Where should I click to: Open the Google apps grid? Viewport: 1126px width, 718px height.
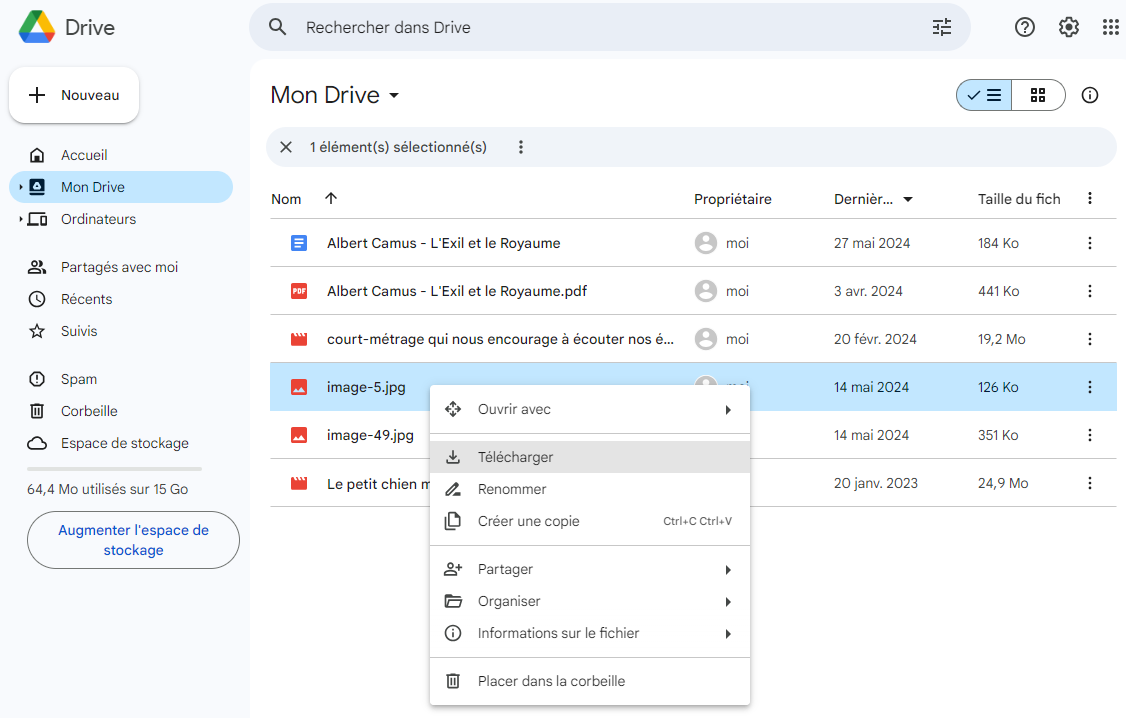(1110, 27)
